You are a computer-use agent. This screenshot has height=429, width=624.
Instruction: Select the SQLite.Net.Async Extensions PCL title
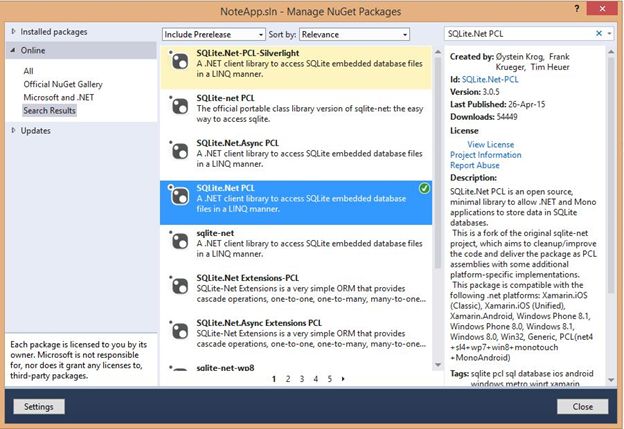coord(259,323)
